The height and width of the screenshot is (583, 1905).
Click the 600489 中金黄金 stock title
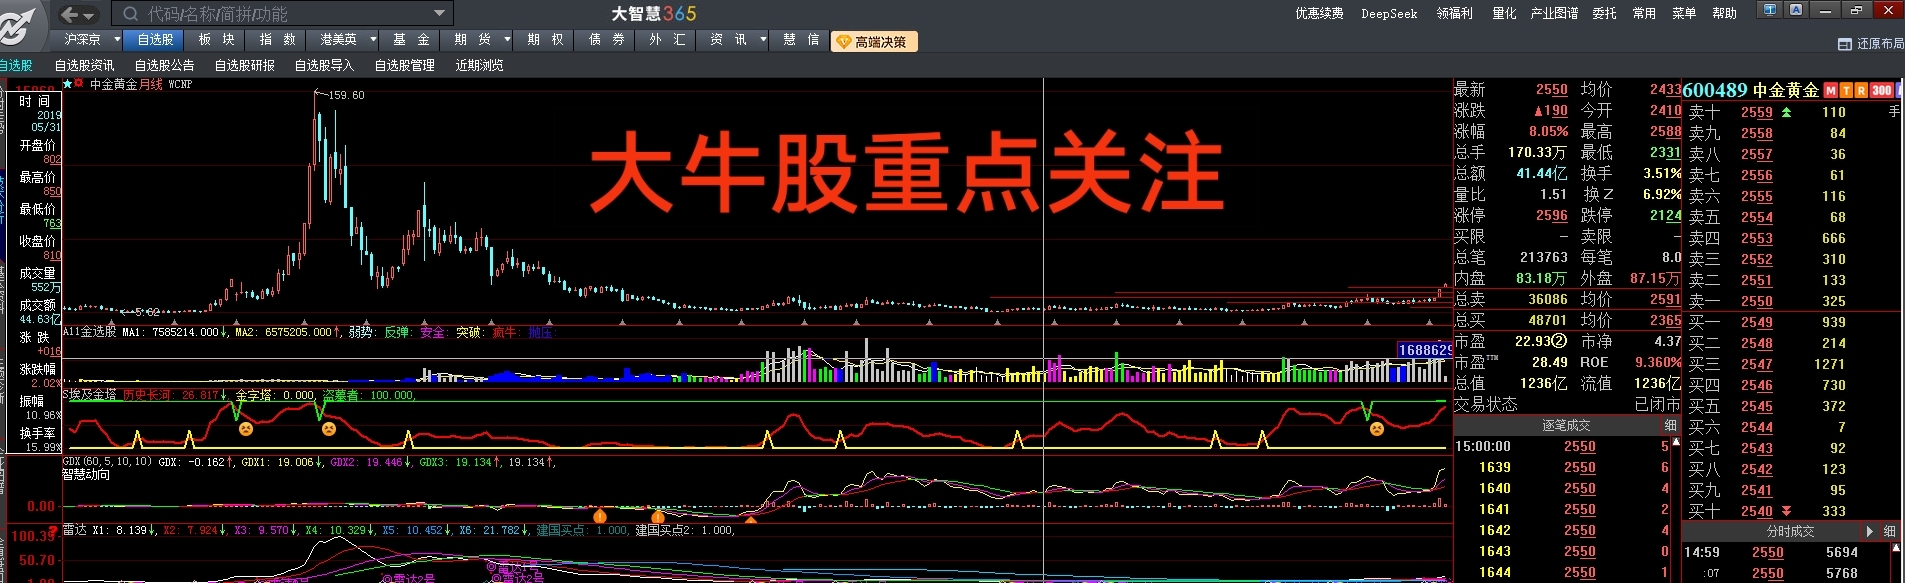(x=1751, y=90)
